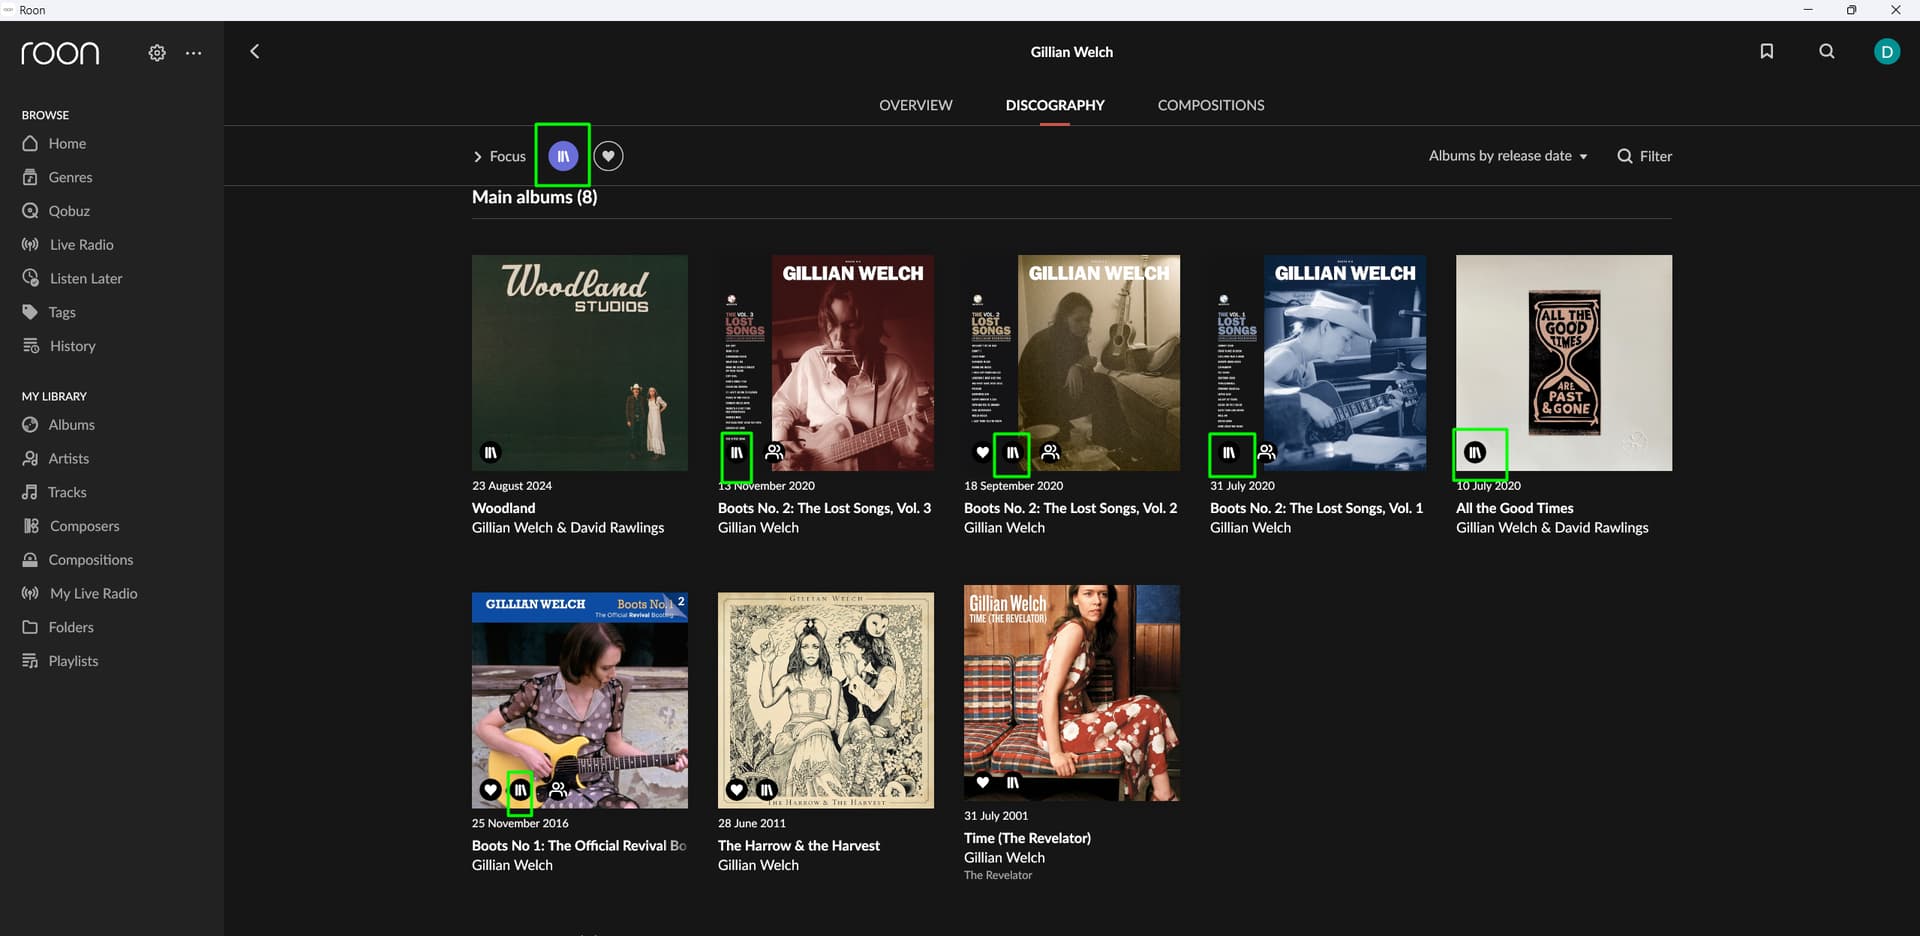Click the Filter button
1920x936 pixels.
[x=1645, y=156]
